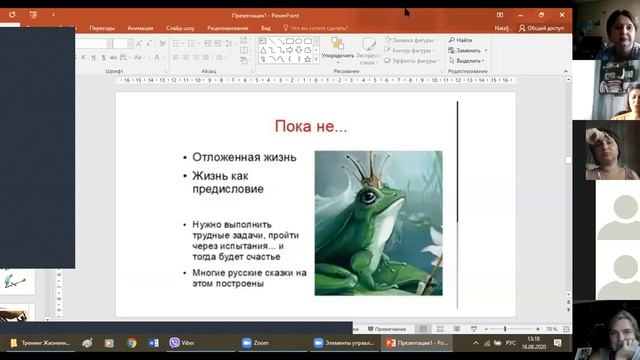The height and width of the screenshot is (360, 640).
Task: Center the paragraph text
Action: (186, 58)
